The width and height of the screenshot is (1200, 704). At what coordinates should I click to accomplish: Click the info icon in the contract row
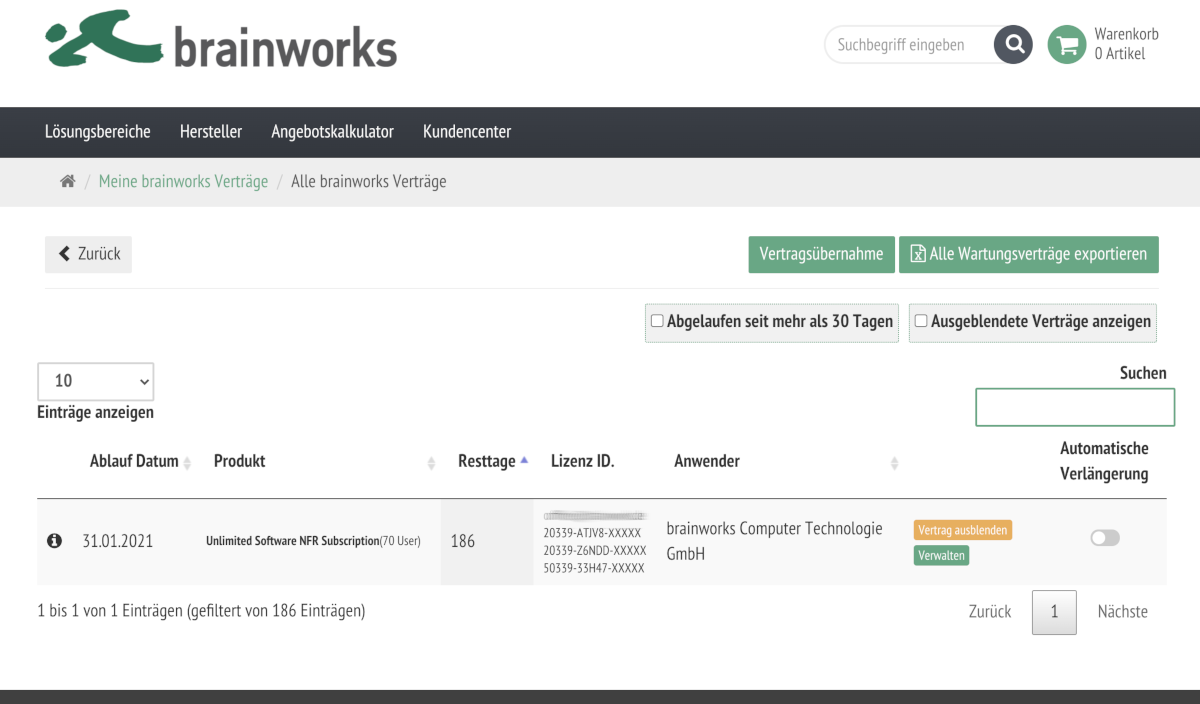[x=55, y=541]
